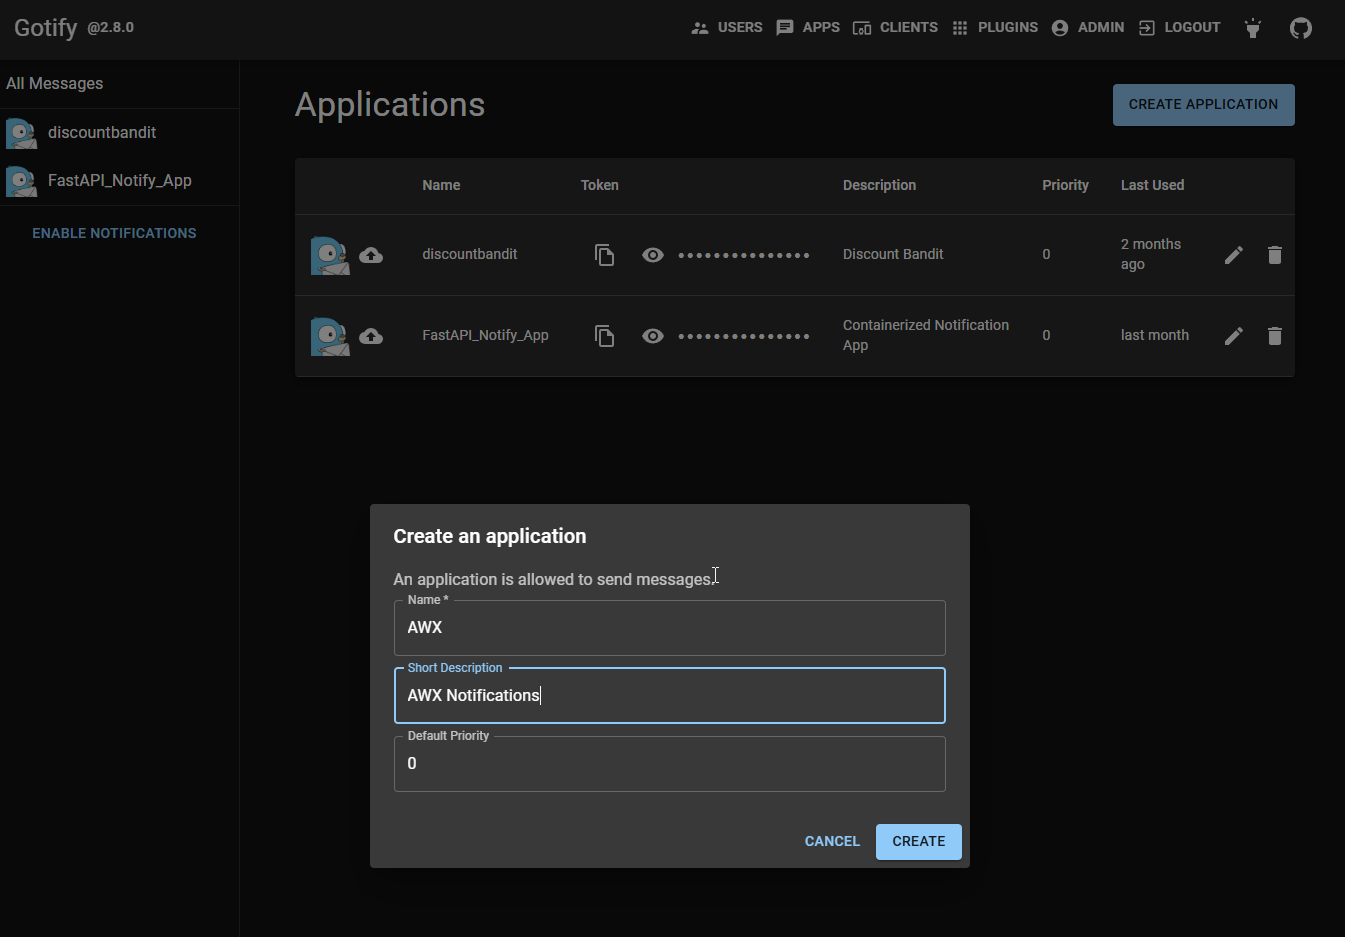Screen dimensions: 1345x937
Task: Open All Messages in the sidebar
Action: pos(54,83)
